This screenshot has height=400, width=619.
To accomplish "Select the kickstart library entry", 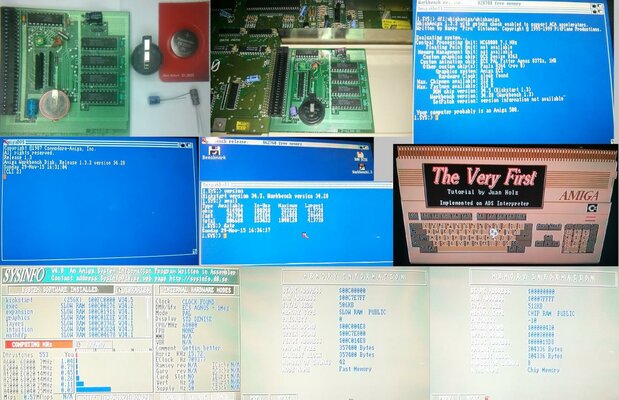I will coord(18,300).
